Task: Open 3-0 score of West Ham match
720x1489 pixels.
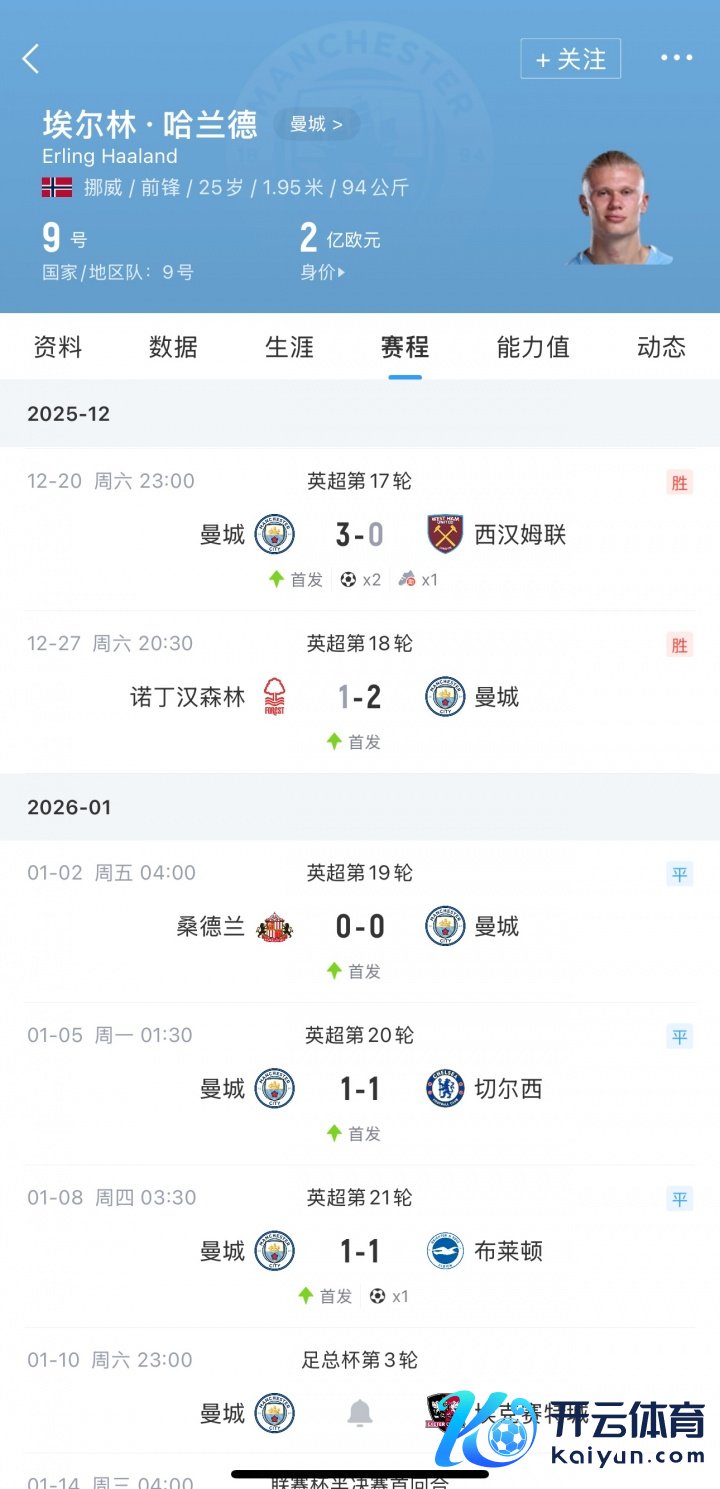Action: point(360,535)
